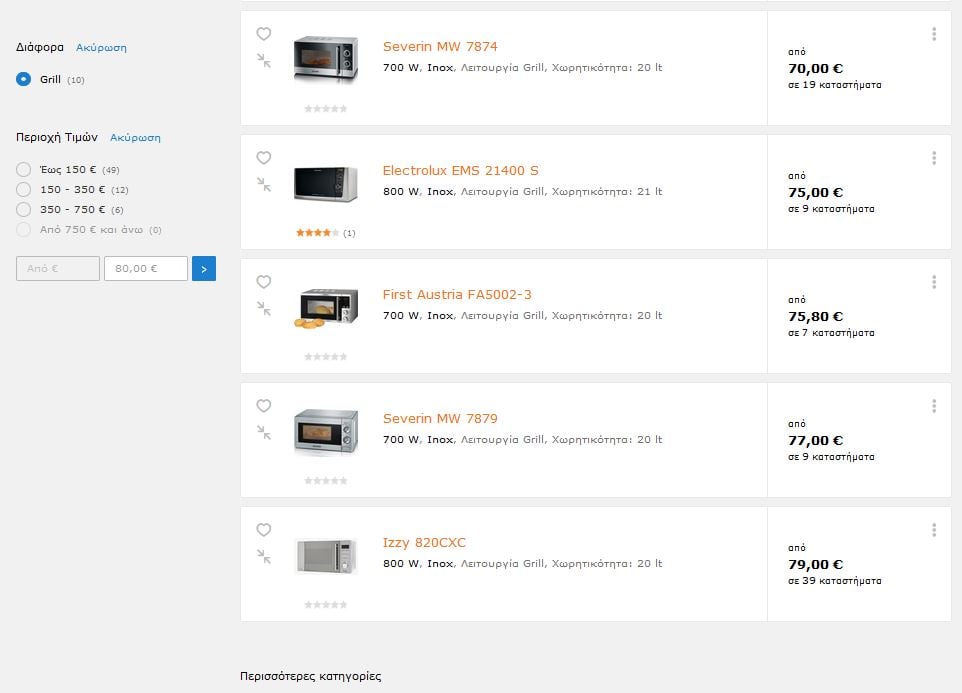Screen dimensions: 962x693
Task: Open three-dot menu for Severin MW 7874
Action: click(x=934, y=34)
